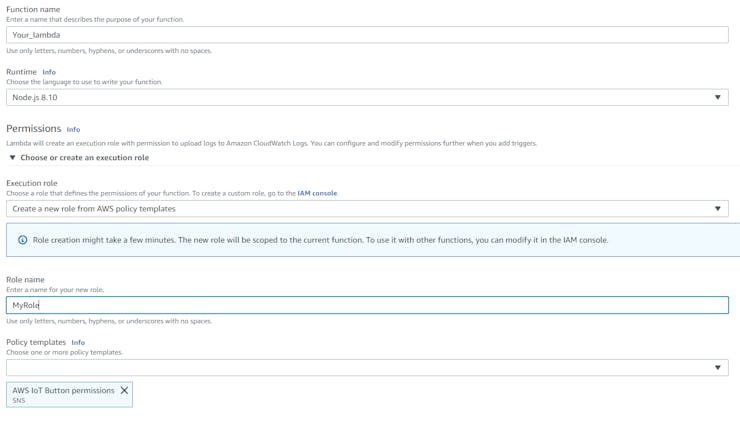
Task: Collapse the execution role section triangle
Action: [x=12, y=158]
